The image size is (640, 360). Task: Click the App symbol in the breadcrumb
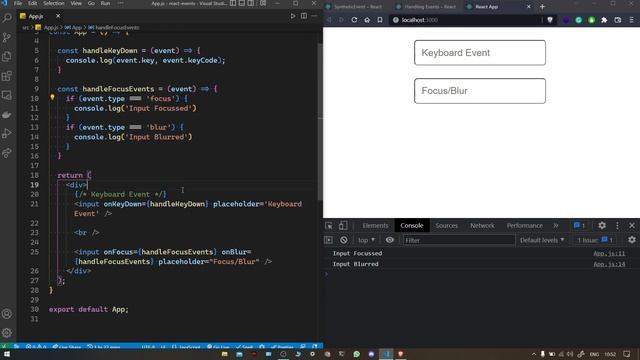pos(76,27)
